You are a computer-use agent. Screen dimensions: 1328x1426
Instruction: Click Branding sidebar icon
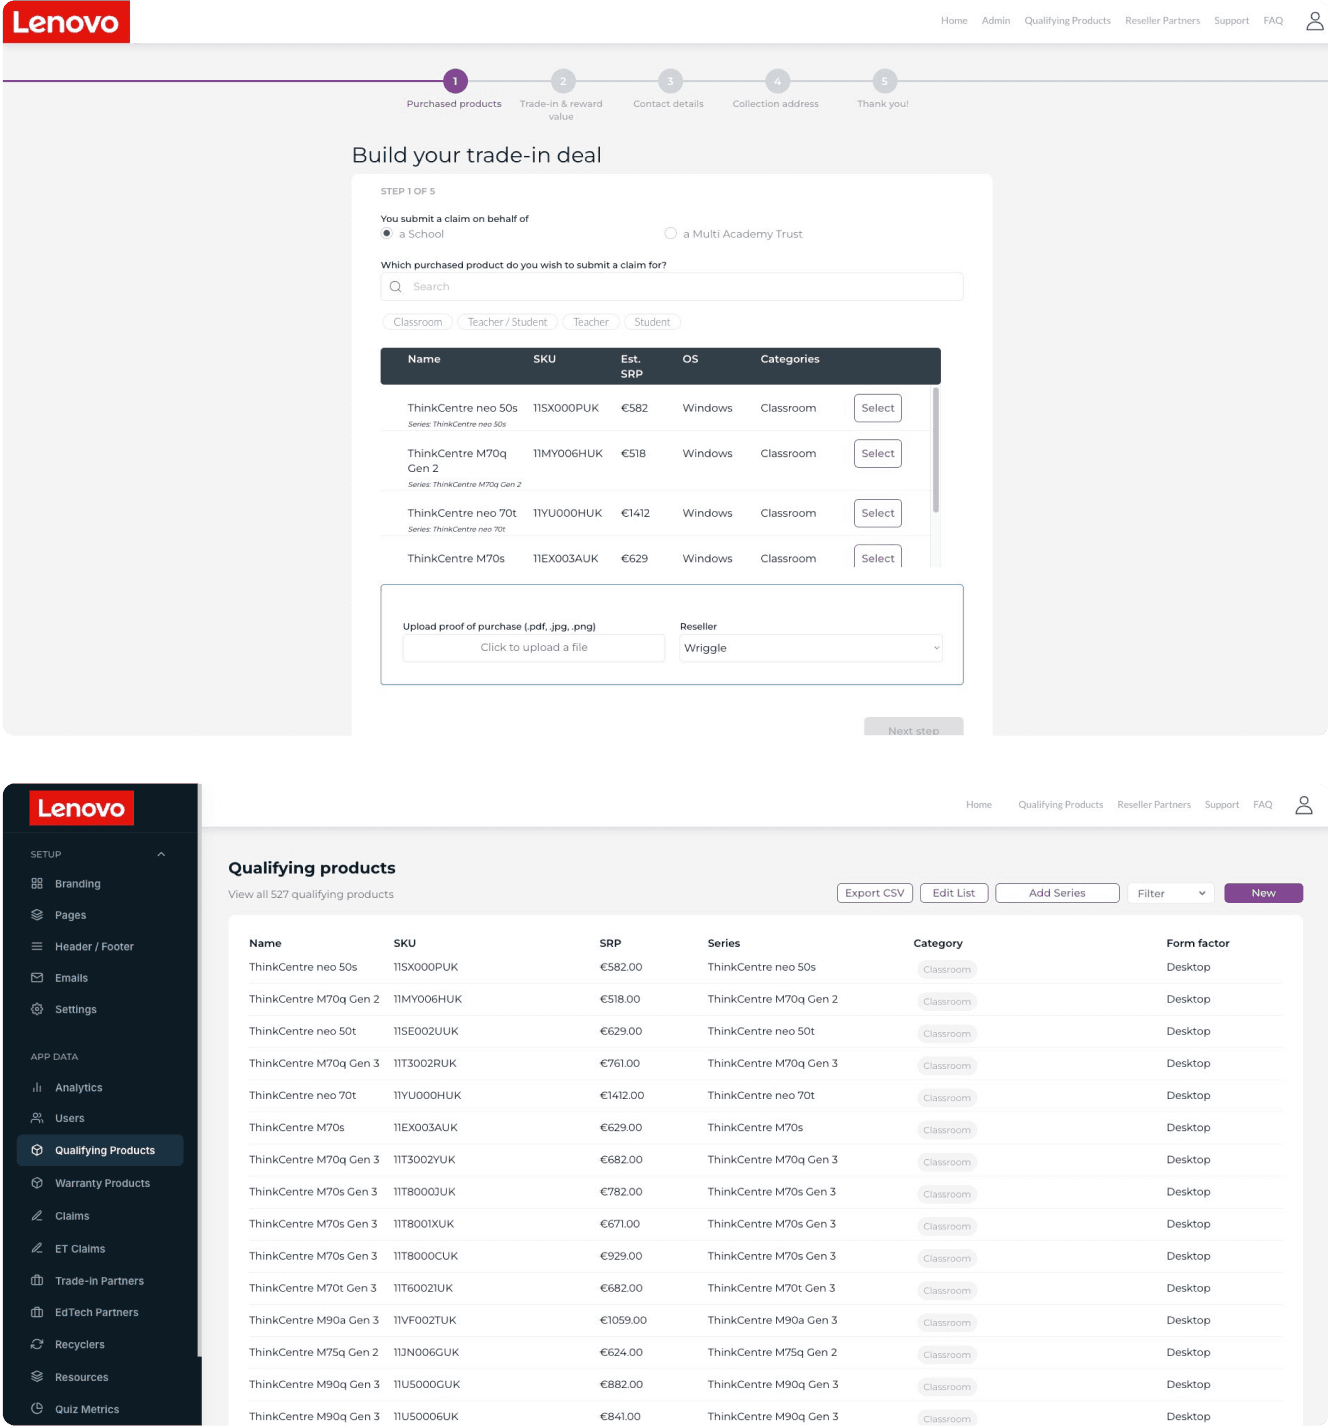tap(37, 884)
